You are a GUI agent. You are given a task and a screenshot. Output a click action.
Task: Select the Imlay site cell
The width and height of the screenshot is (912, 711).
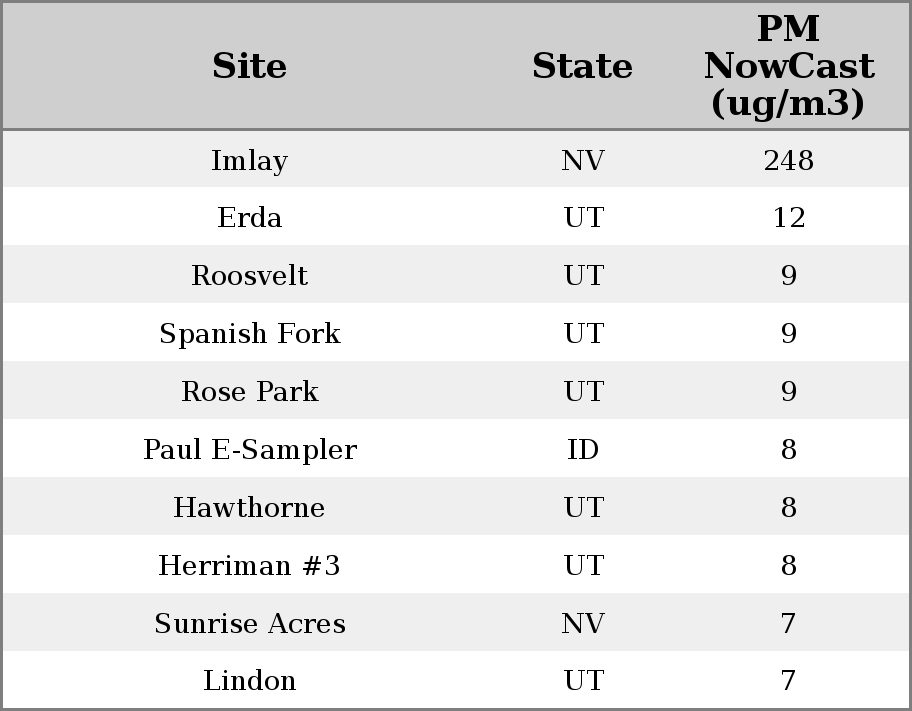249,160
